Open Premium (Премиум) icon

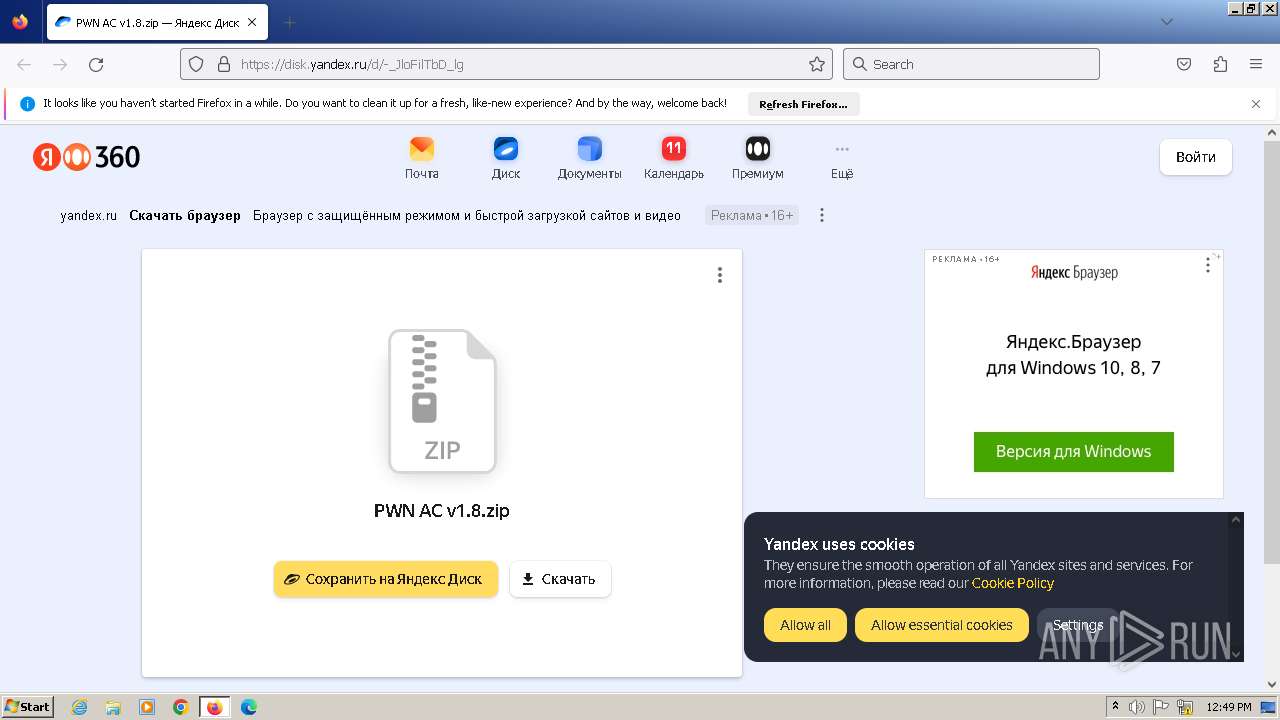(758, 158)
